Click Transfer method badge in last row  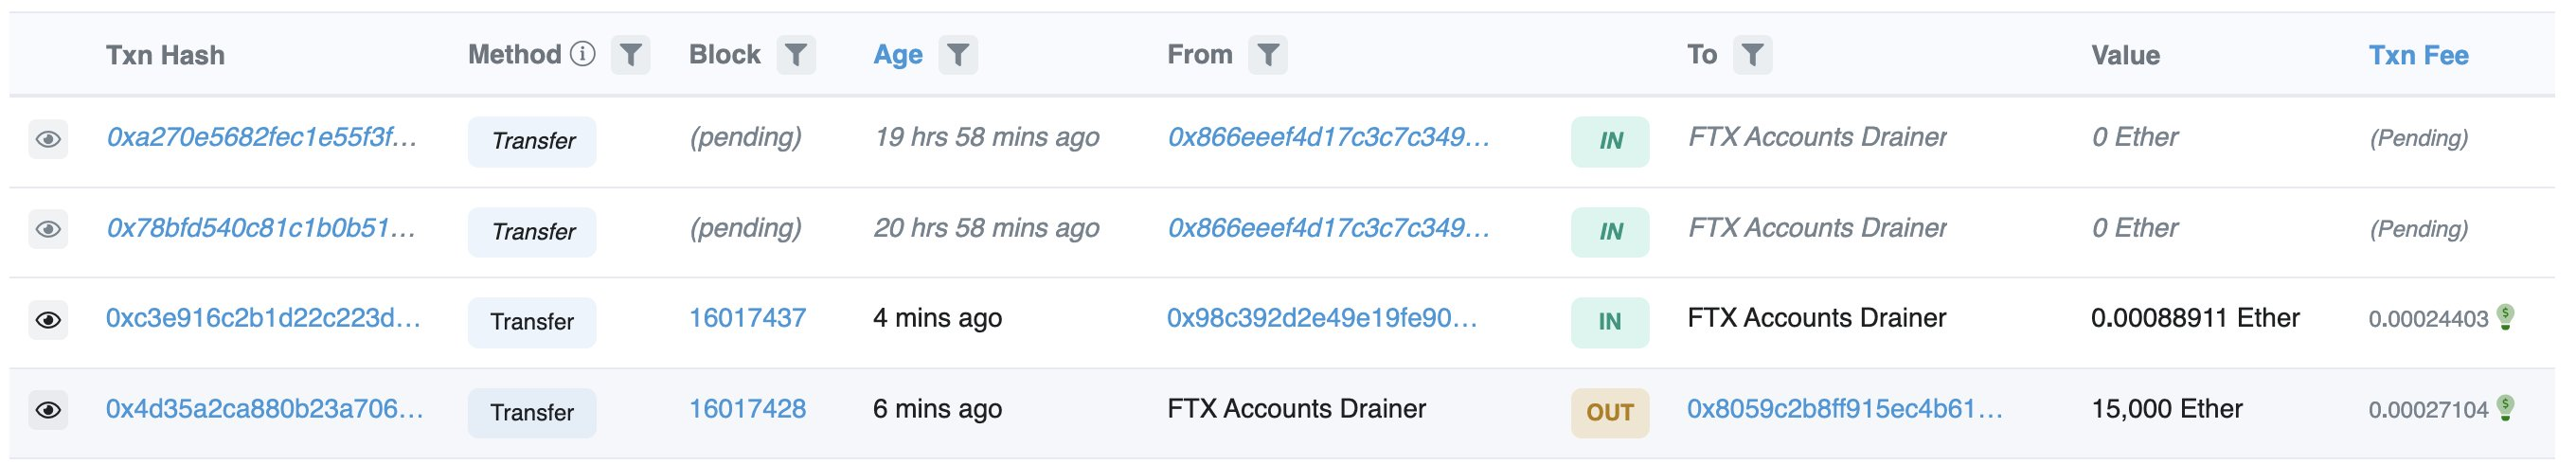532,413
